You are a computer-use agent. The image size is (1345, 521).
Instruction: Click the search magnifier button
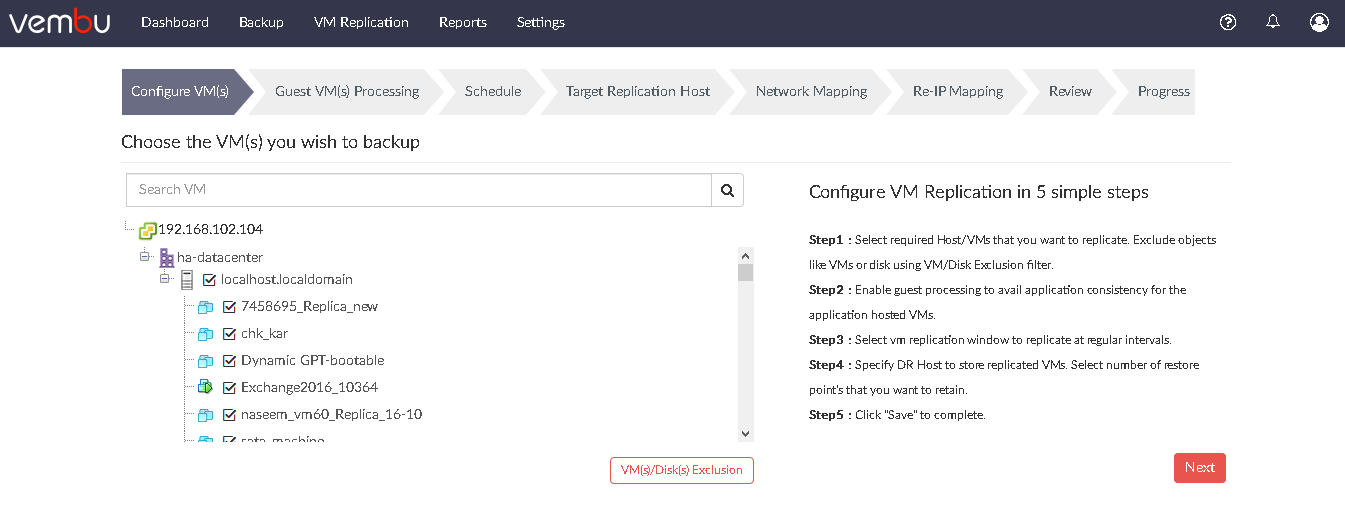click(727, 189)
